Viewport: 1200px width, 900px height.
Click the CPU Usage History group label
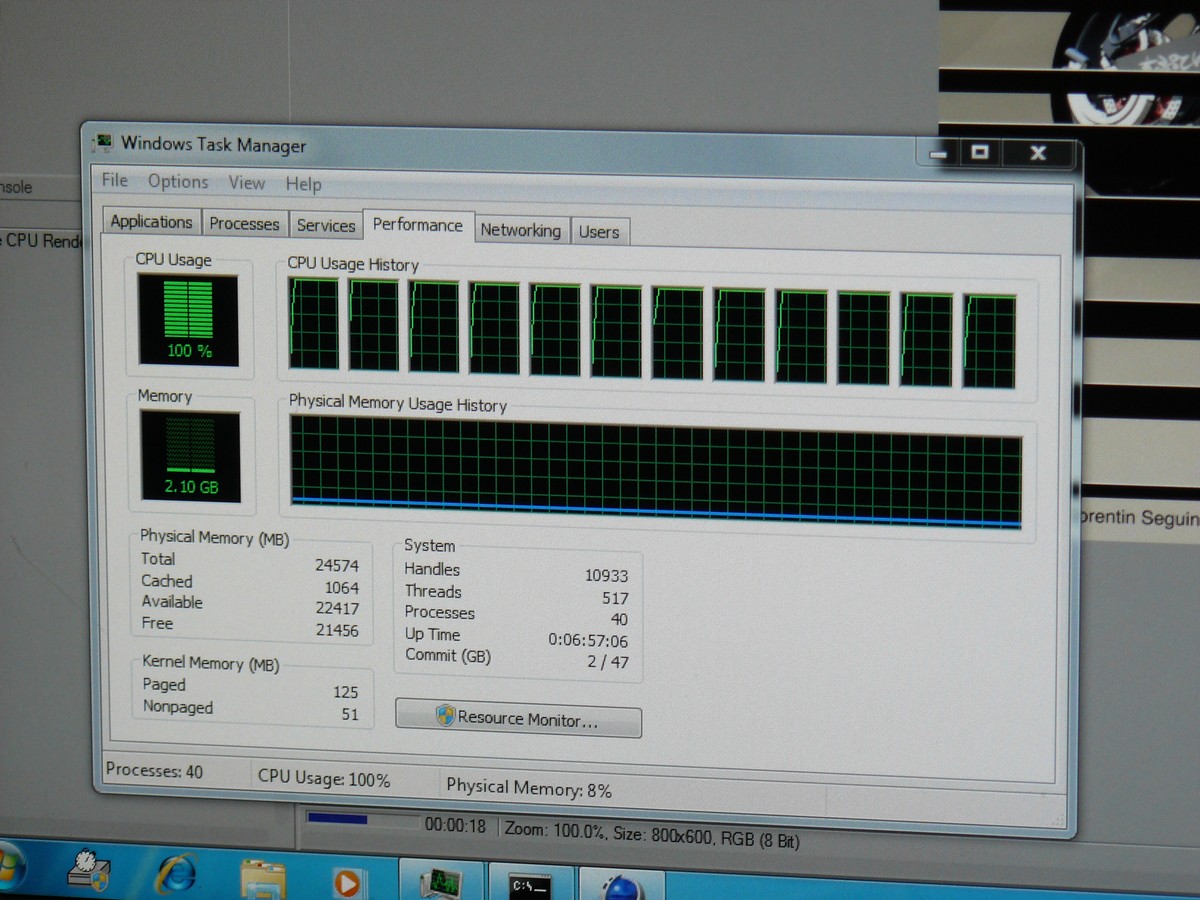(353, 264)
